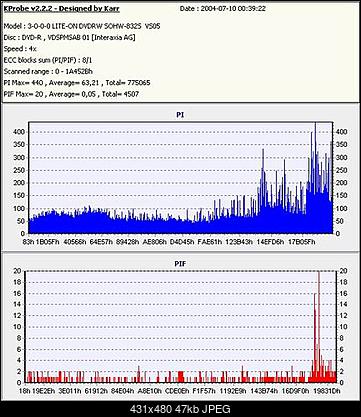Click the "1B05Fh" axis label
This screenshot has width=361, height=417.
coord(47,242)
